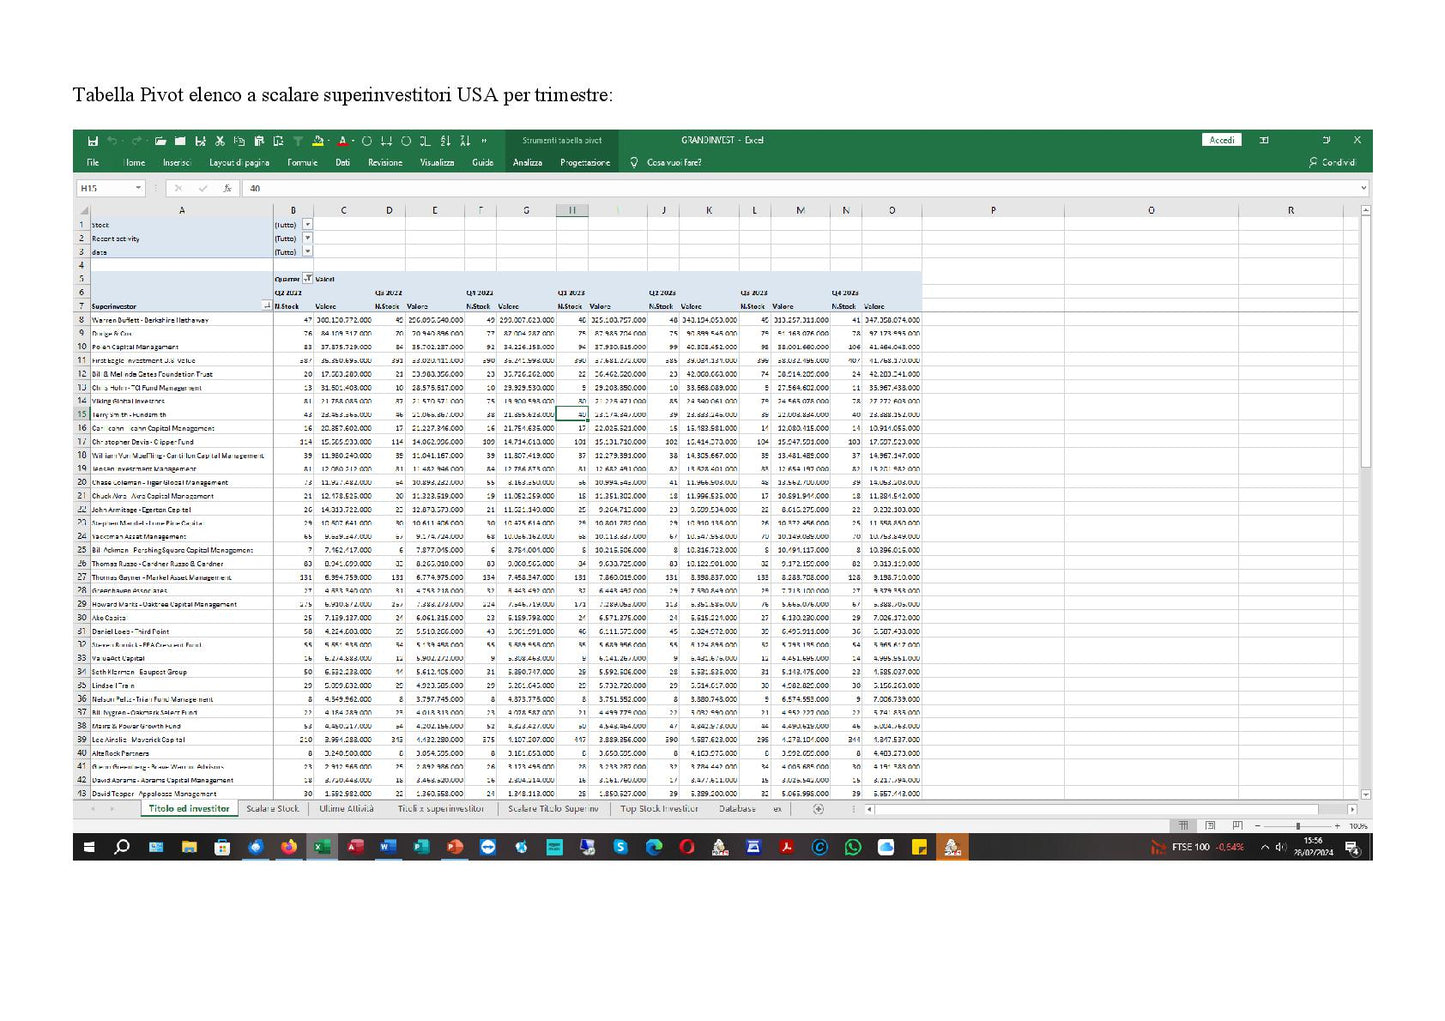Open the data filter dropdown

click(307, 252)
